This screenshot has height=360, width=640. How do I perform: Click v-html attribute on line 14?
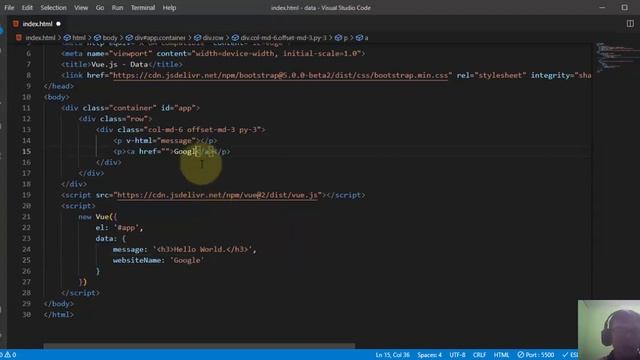[141, 141]
